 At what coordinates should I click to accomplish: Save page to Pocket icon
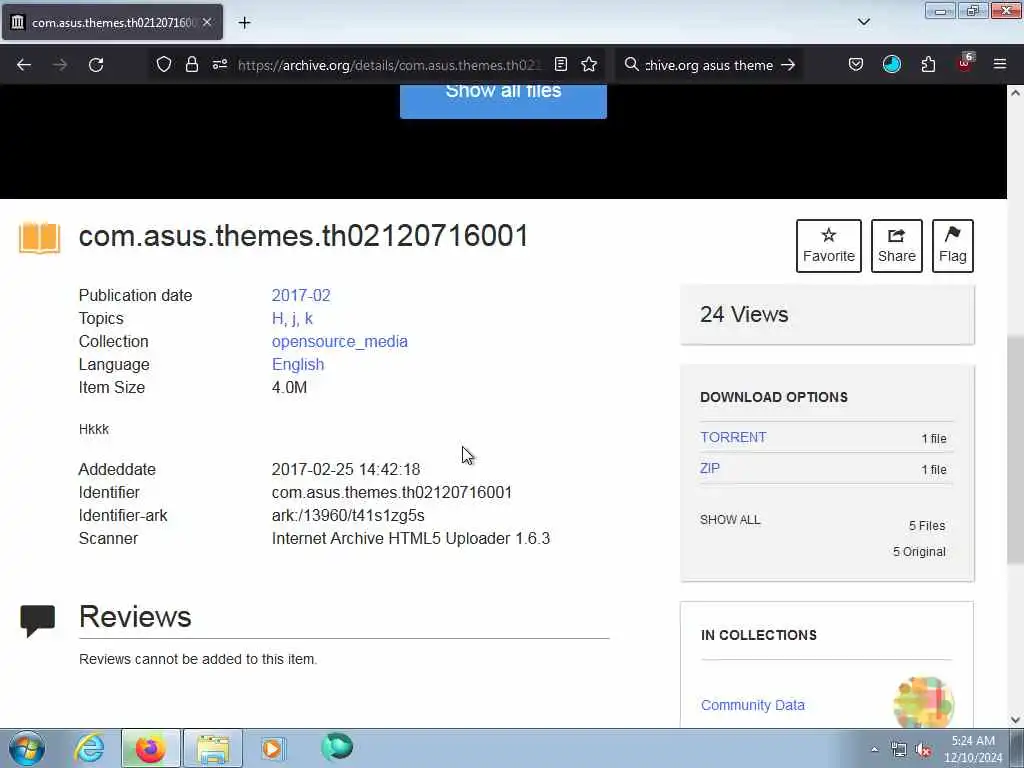[856, 64]
